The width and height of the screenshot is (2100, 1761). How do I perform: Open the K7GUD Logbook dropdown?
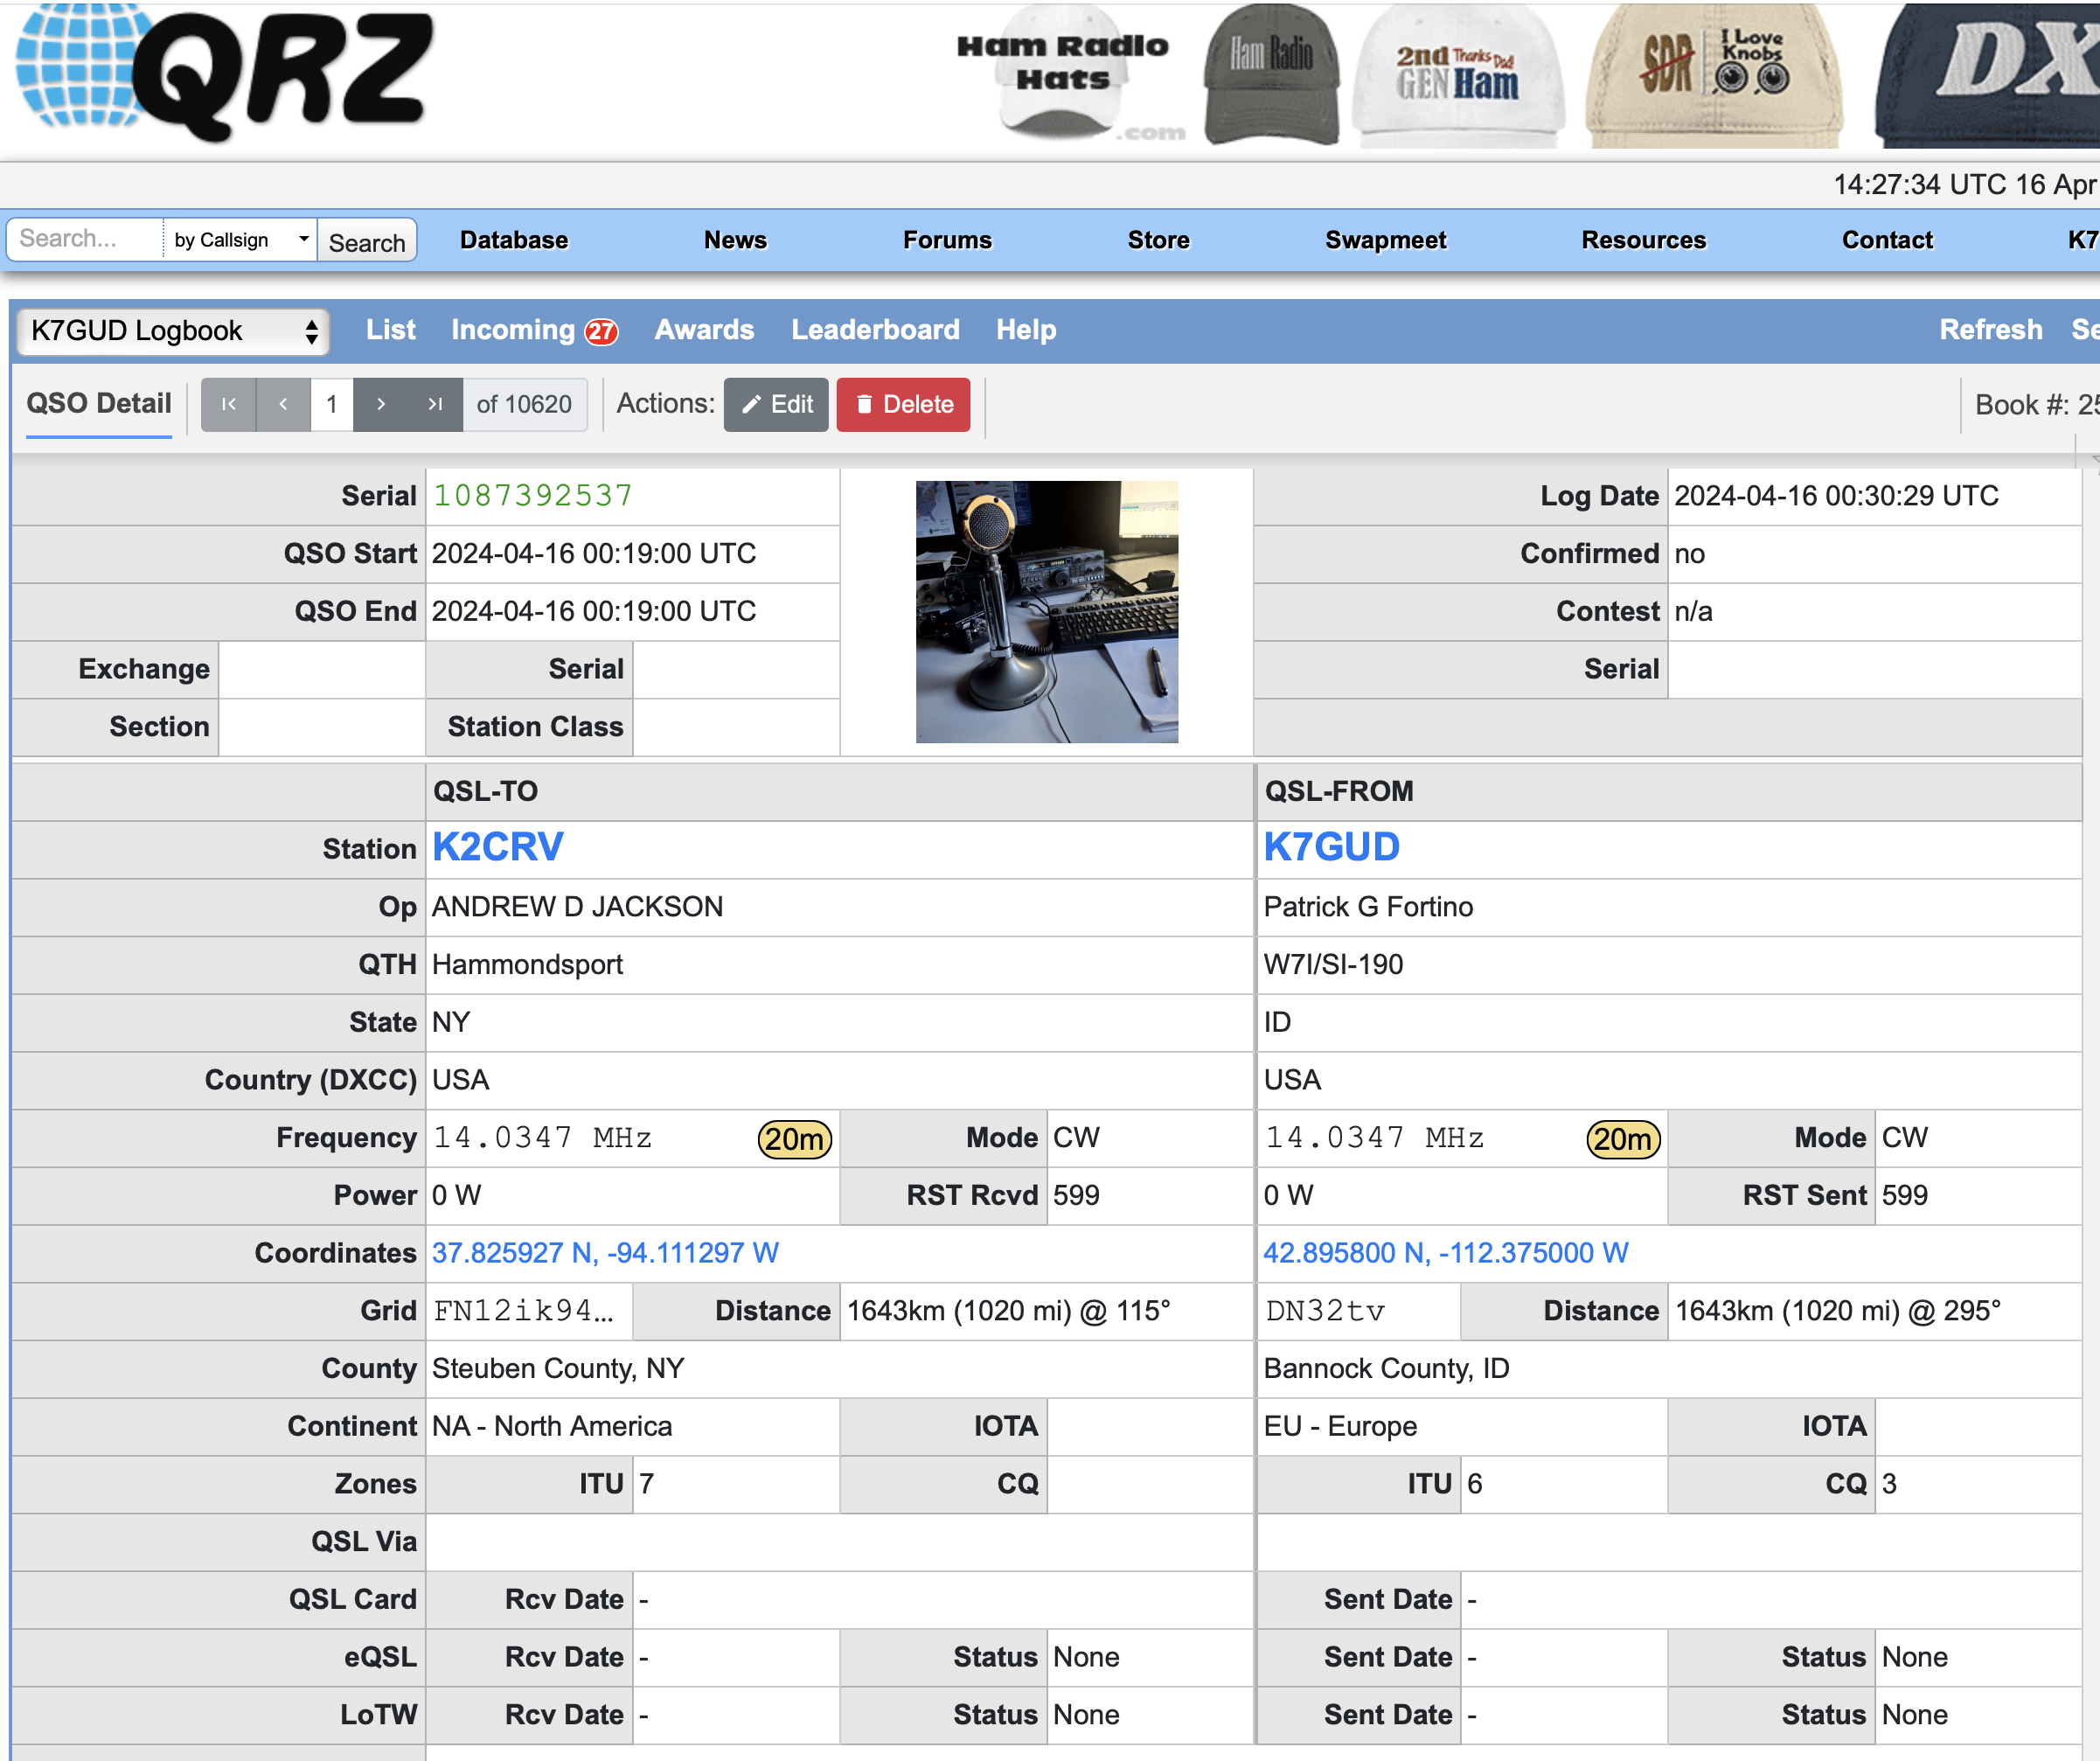tap(173, 331)
